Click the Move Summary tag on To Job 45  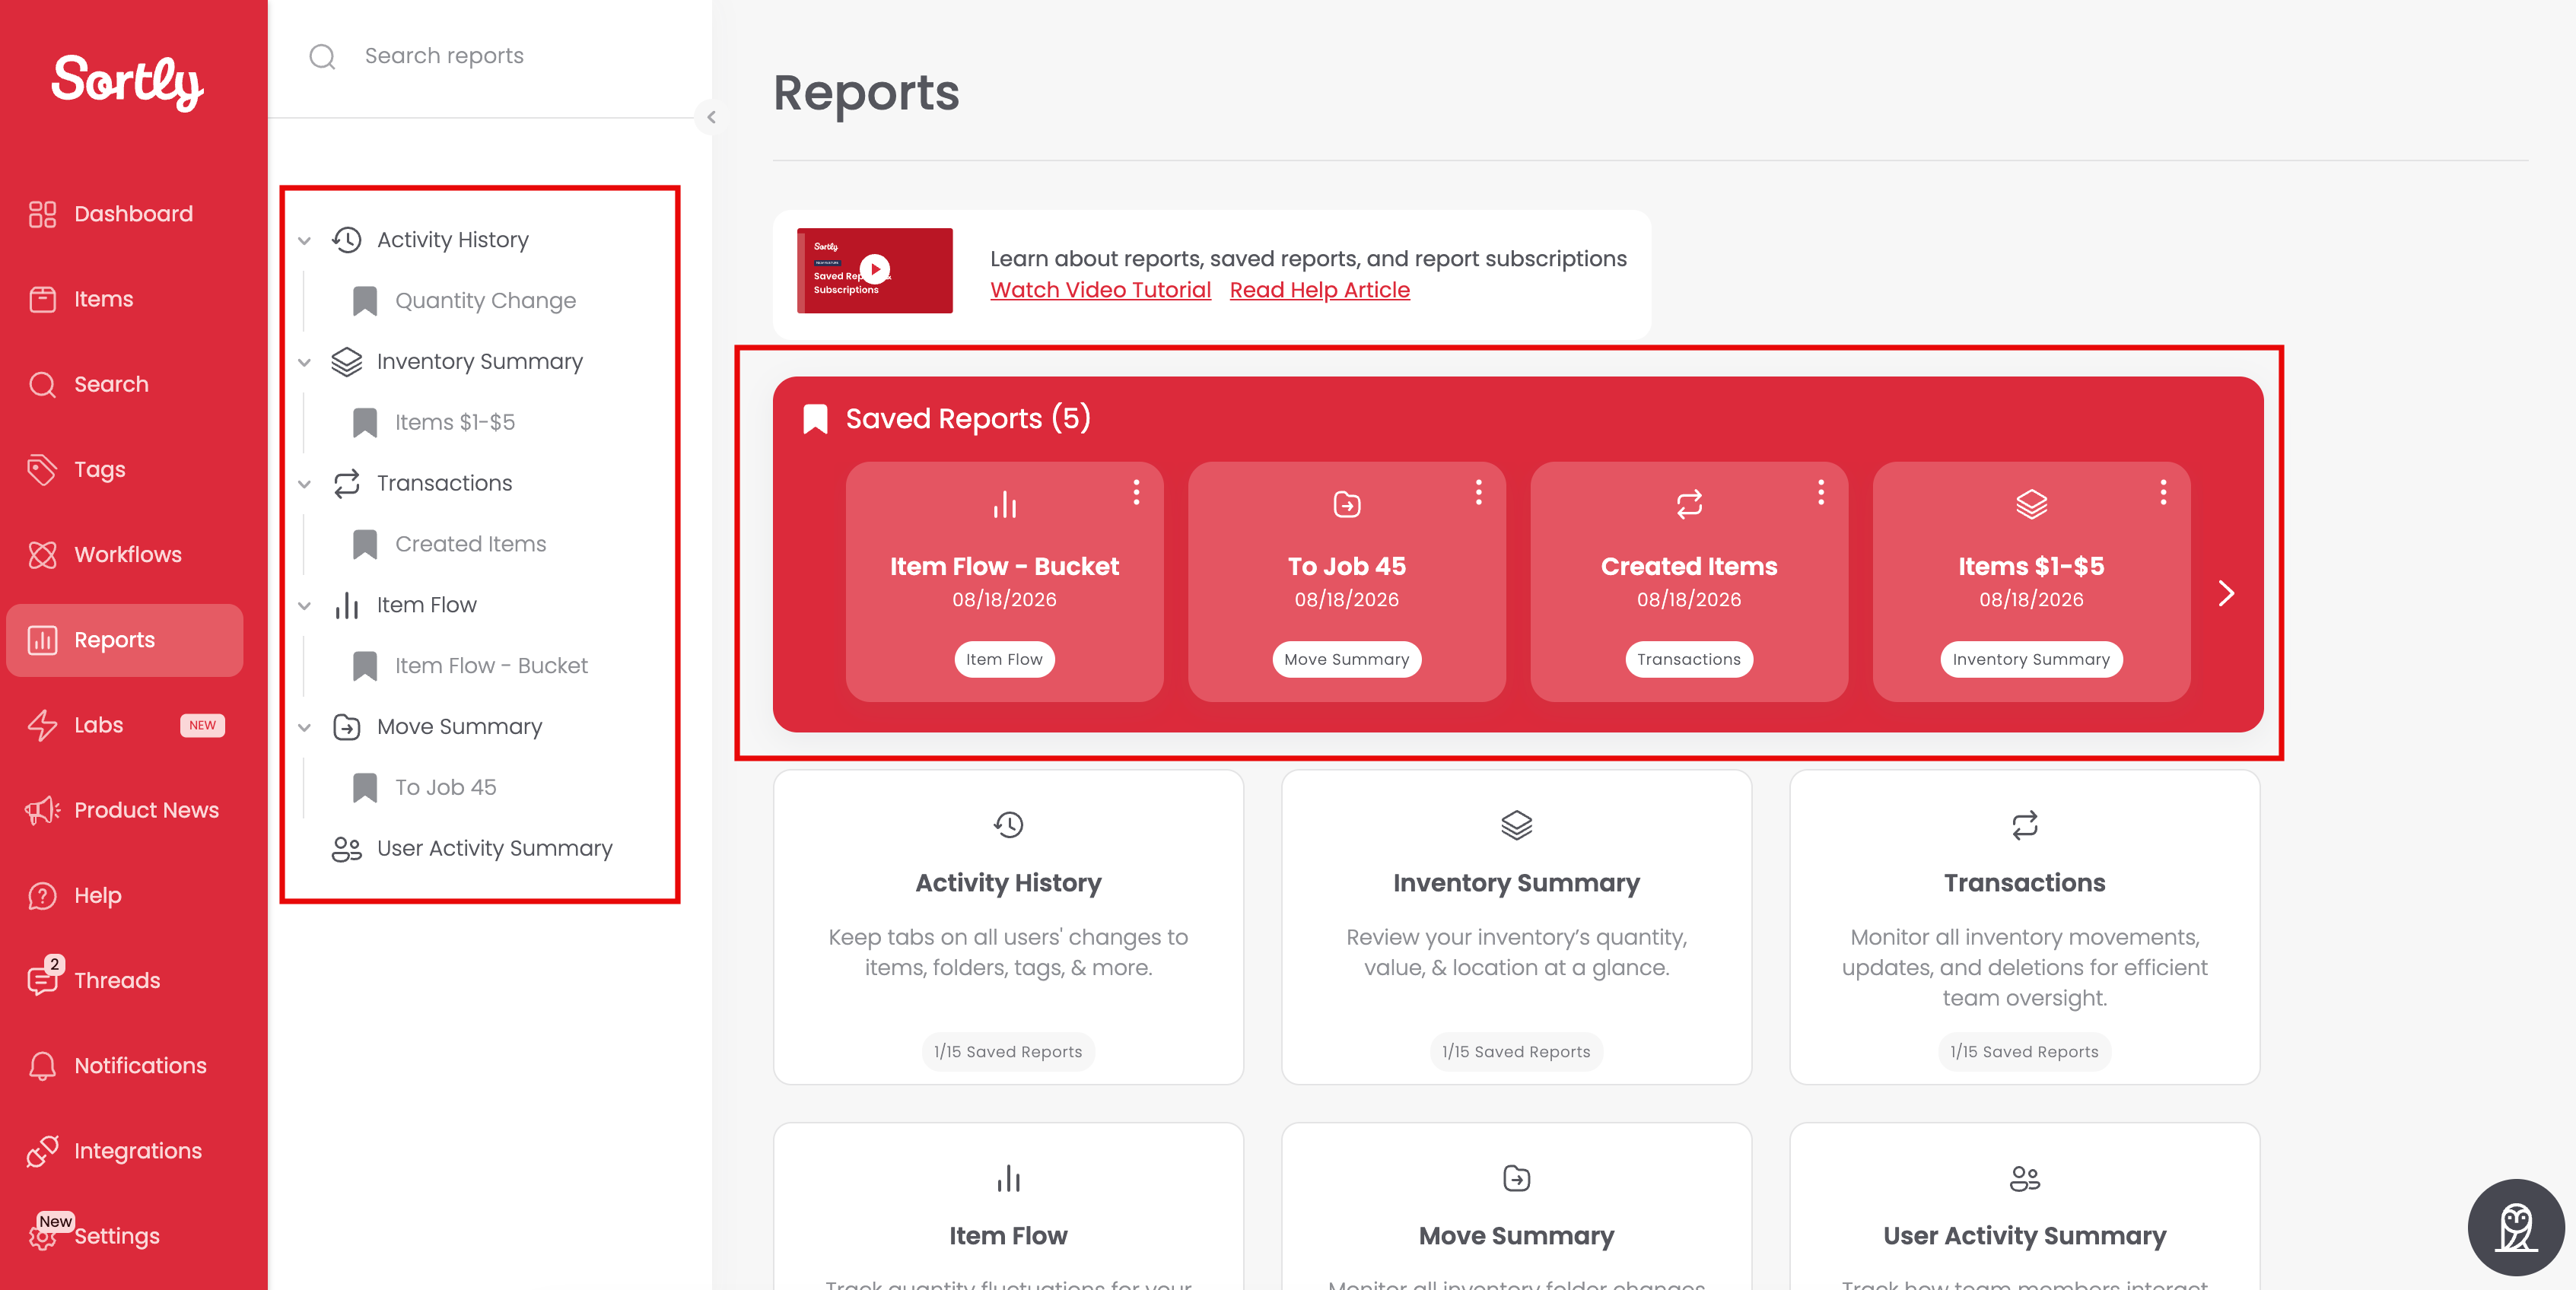[1346, 660]
